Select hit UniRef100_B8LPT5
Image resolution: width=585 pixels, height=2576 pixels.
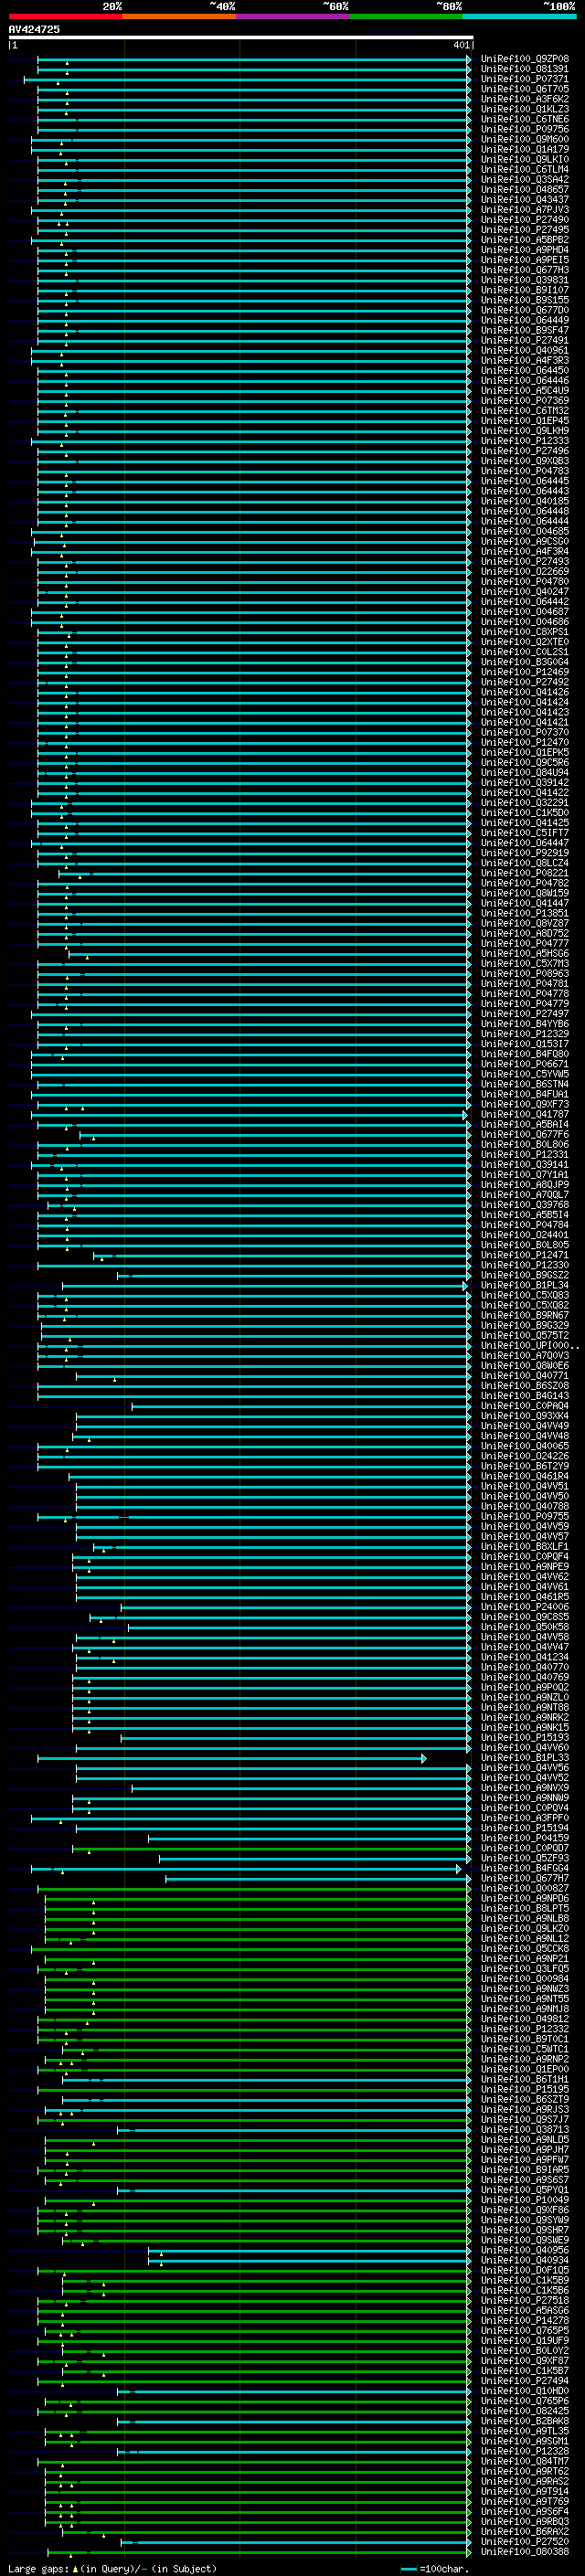pos(525,1908)
